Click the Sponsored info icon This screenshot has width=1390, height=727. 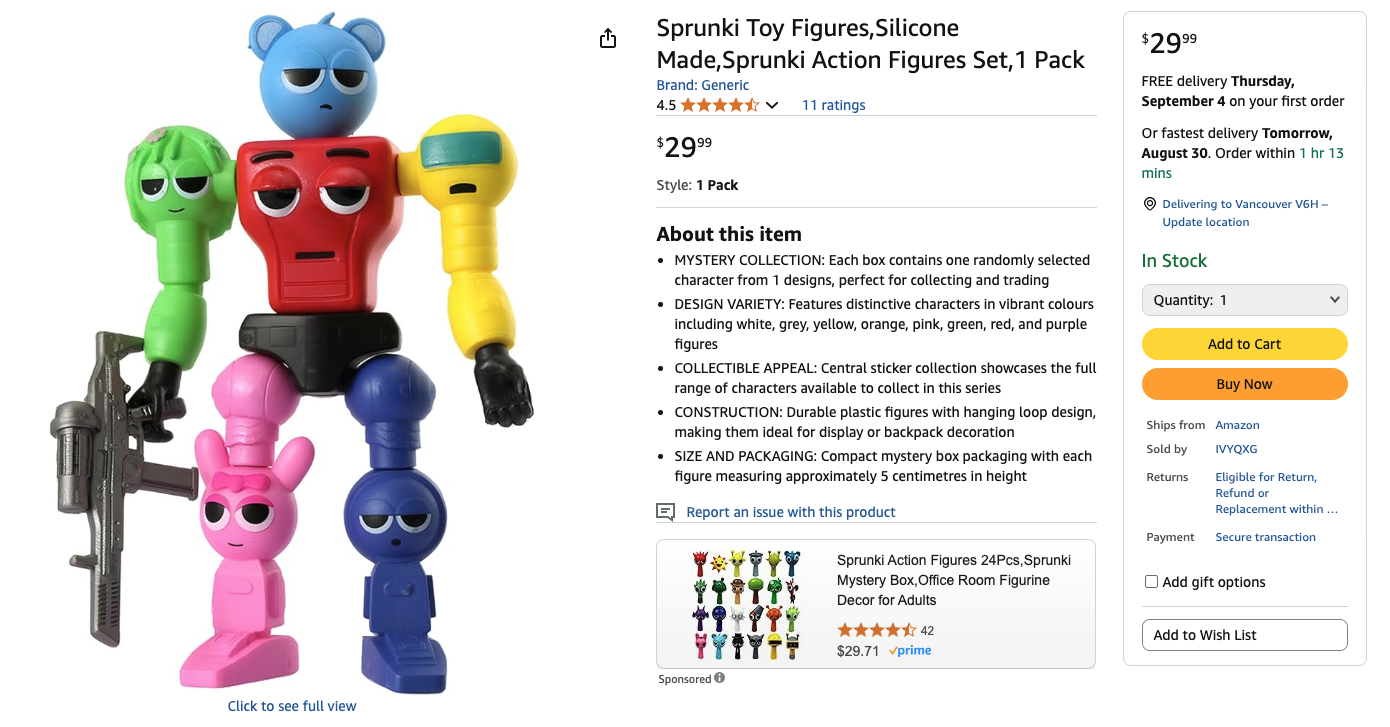720,678
